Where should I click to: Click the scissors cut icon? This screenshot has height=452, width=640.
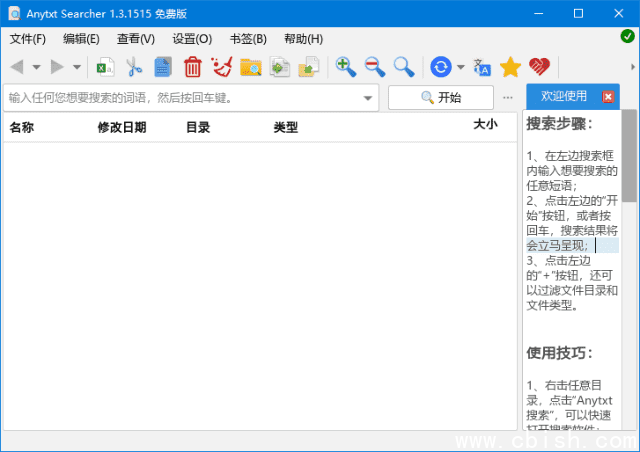click(134, 67)
